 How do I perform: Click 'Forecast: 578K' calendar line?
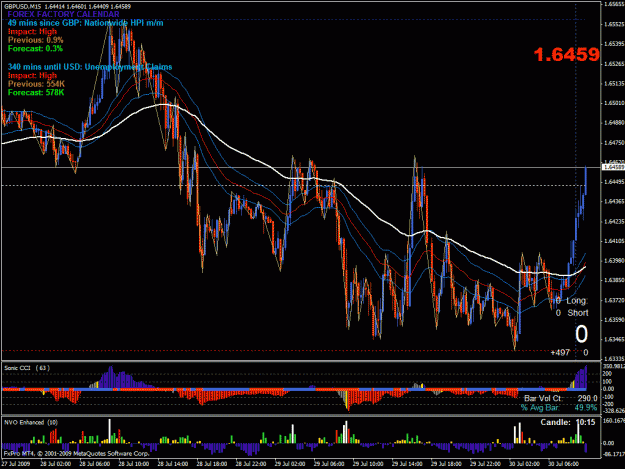point(35,92)
